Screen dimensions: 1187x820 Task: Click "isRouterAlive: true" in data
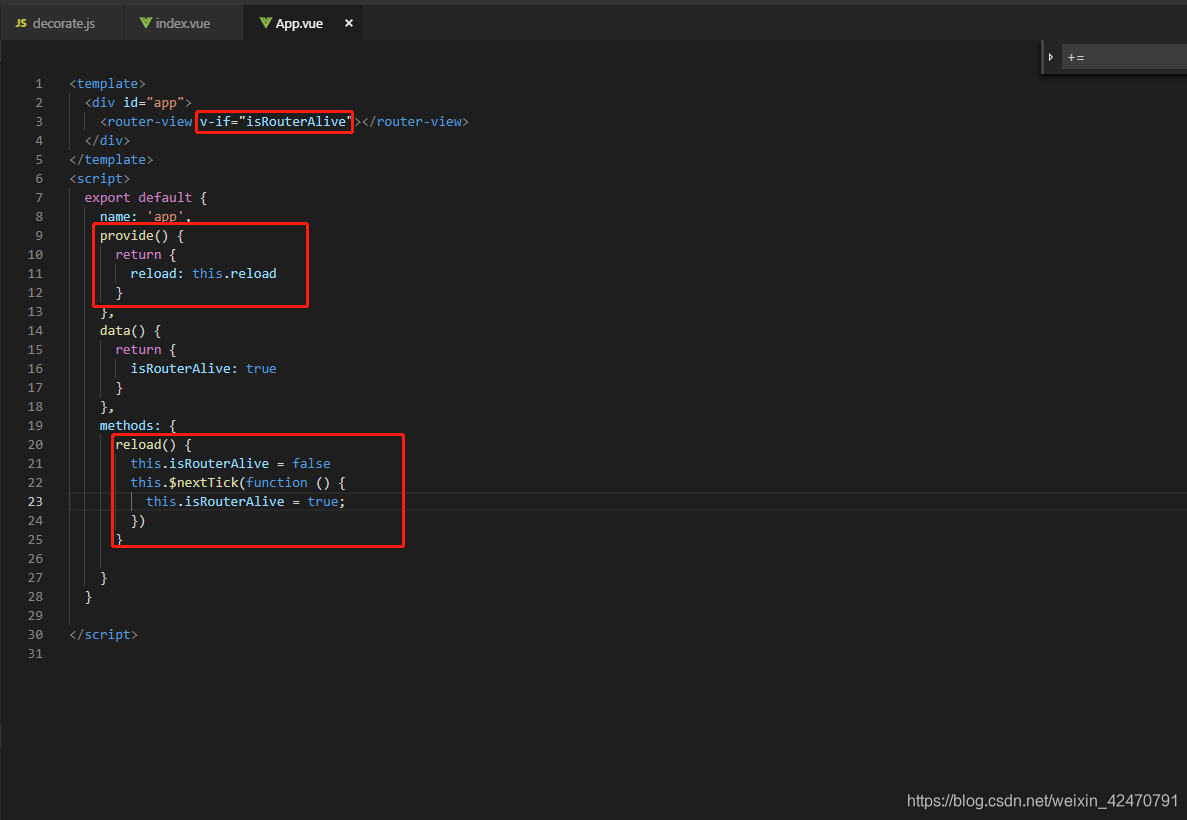pyautogui.click(x=204, y=368)
